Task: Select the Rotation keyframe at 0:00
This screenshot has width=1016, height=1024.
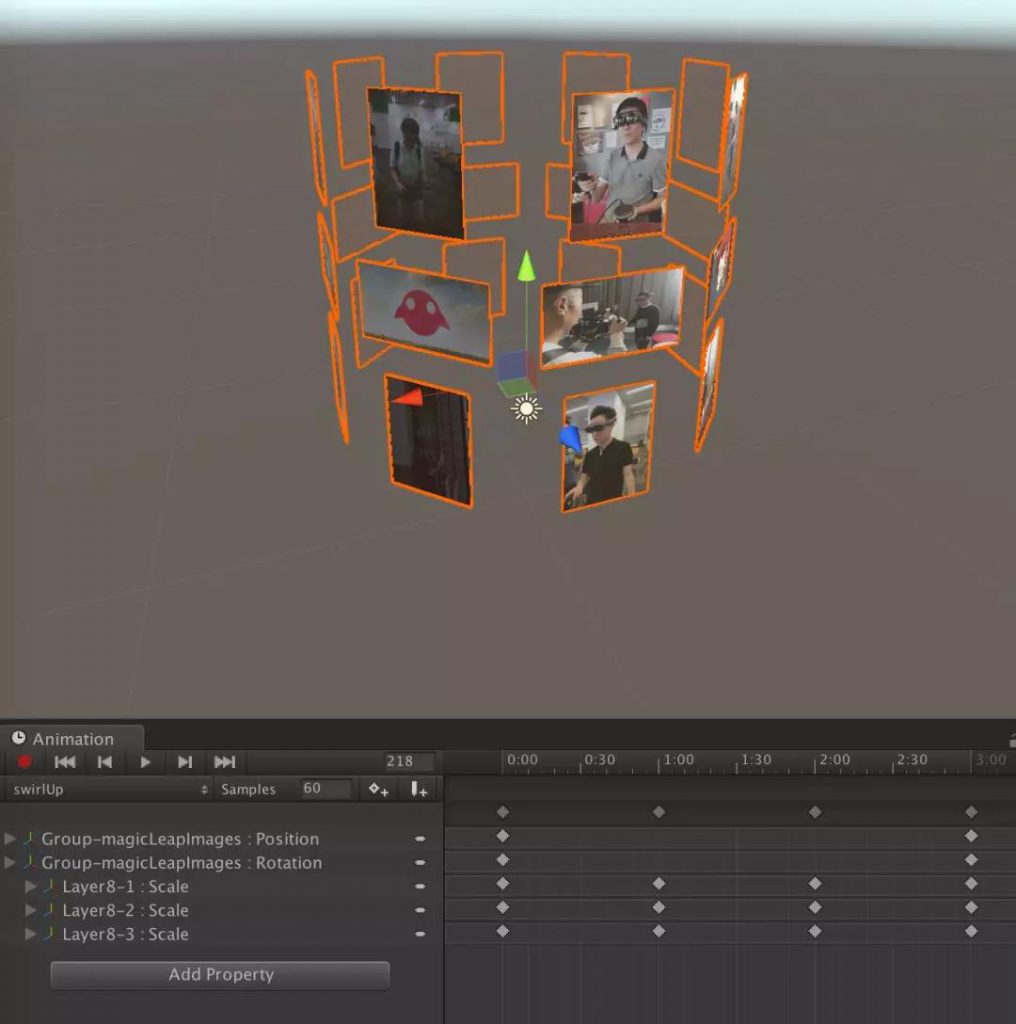Action: click(x=502, y=859)
